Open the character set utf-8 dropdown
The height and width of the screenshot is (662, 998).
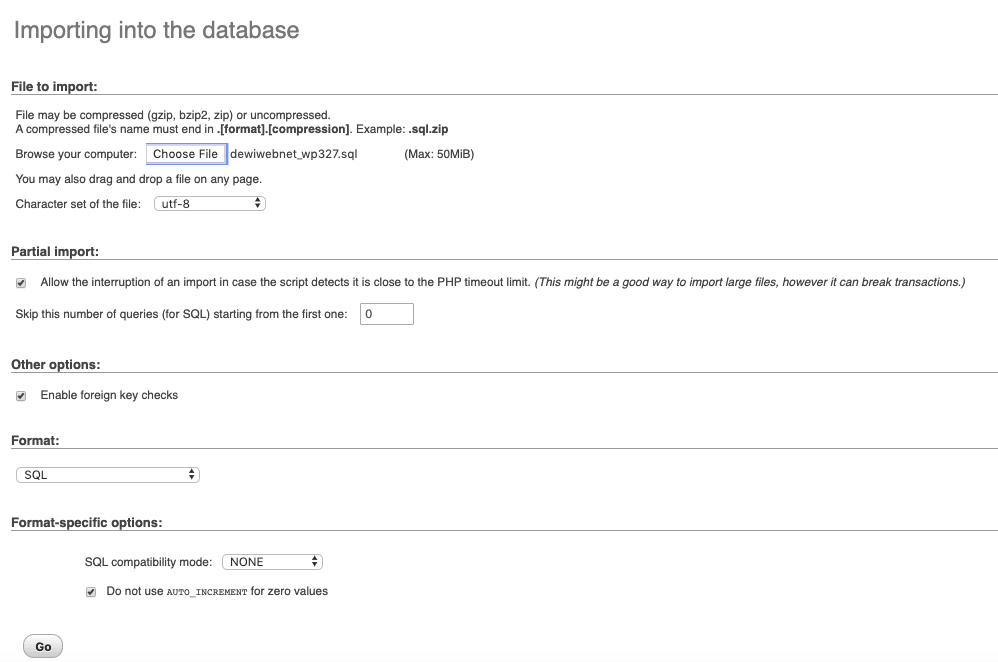209,203
